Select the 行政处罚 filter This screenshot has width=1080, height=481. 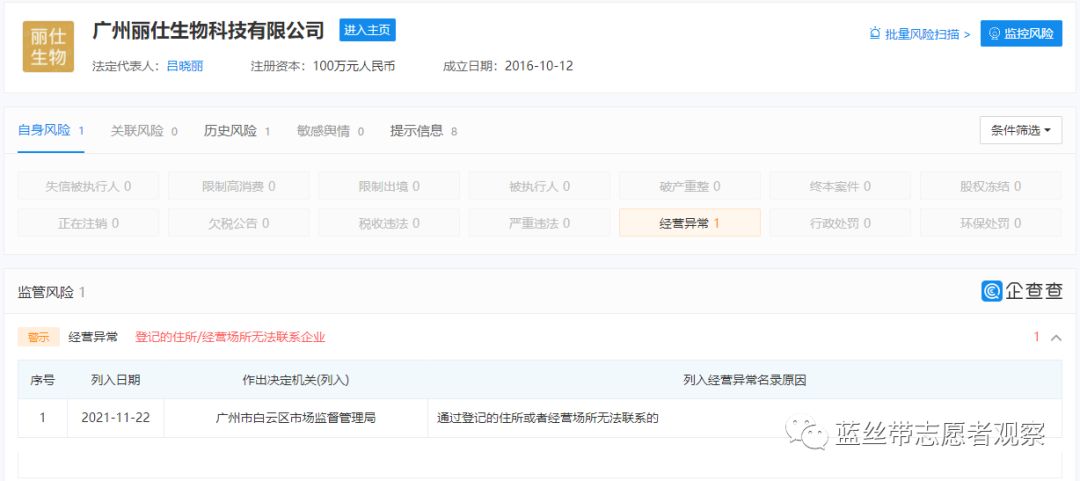pyautogui.click(x=840, y=223)
